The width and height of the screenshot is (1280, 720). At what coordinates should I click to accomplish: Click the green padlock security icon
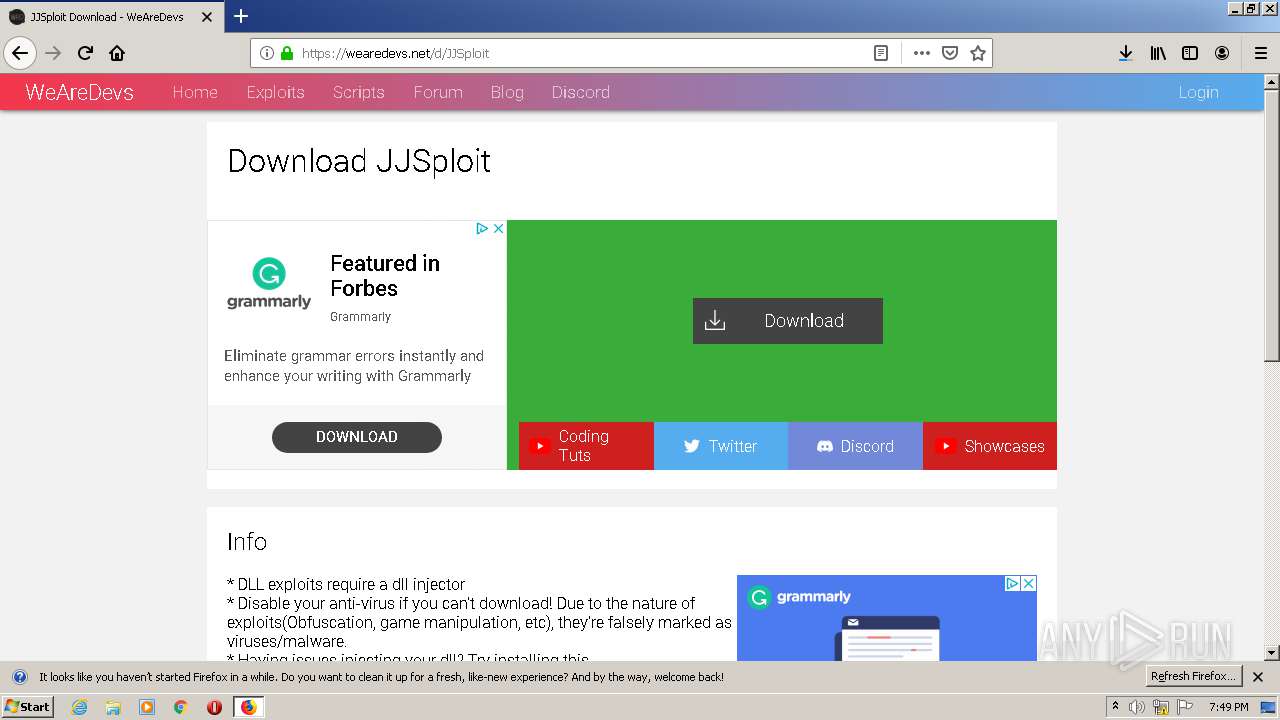click(x=287, y=53)
